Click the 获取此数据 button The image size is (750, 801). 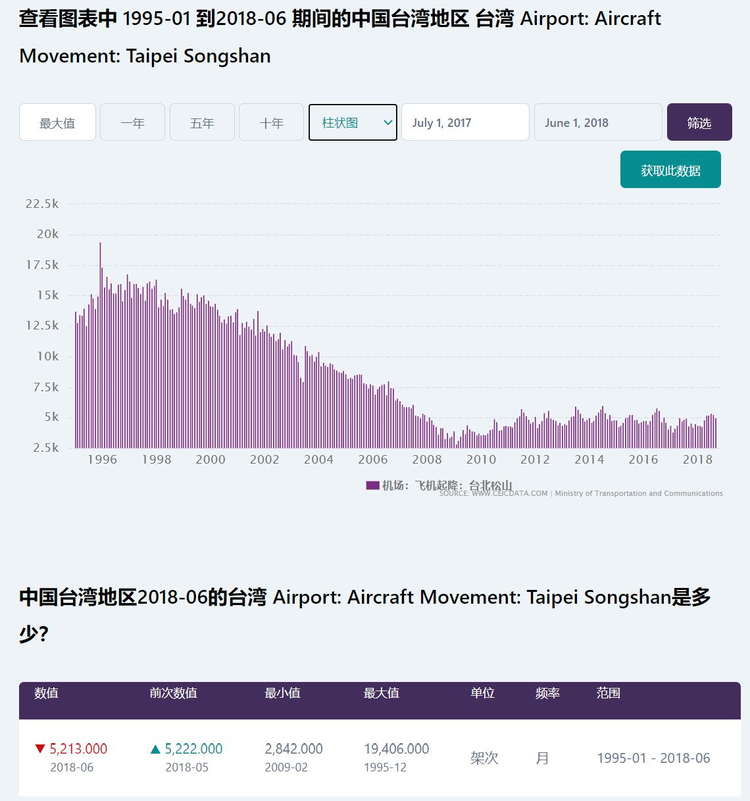[670, 171]
